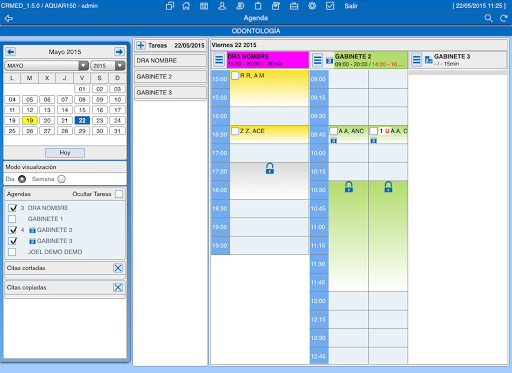Click the Hoy button

65,153
